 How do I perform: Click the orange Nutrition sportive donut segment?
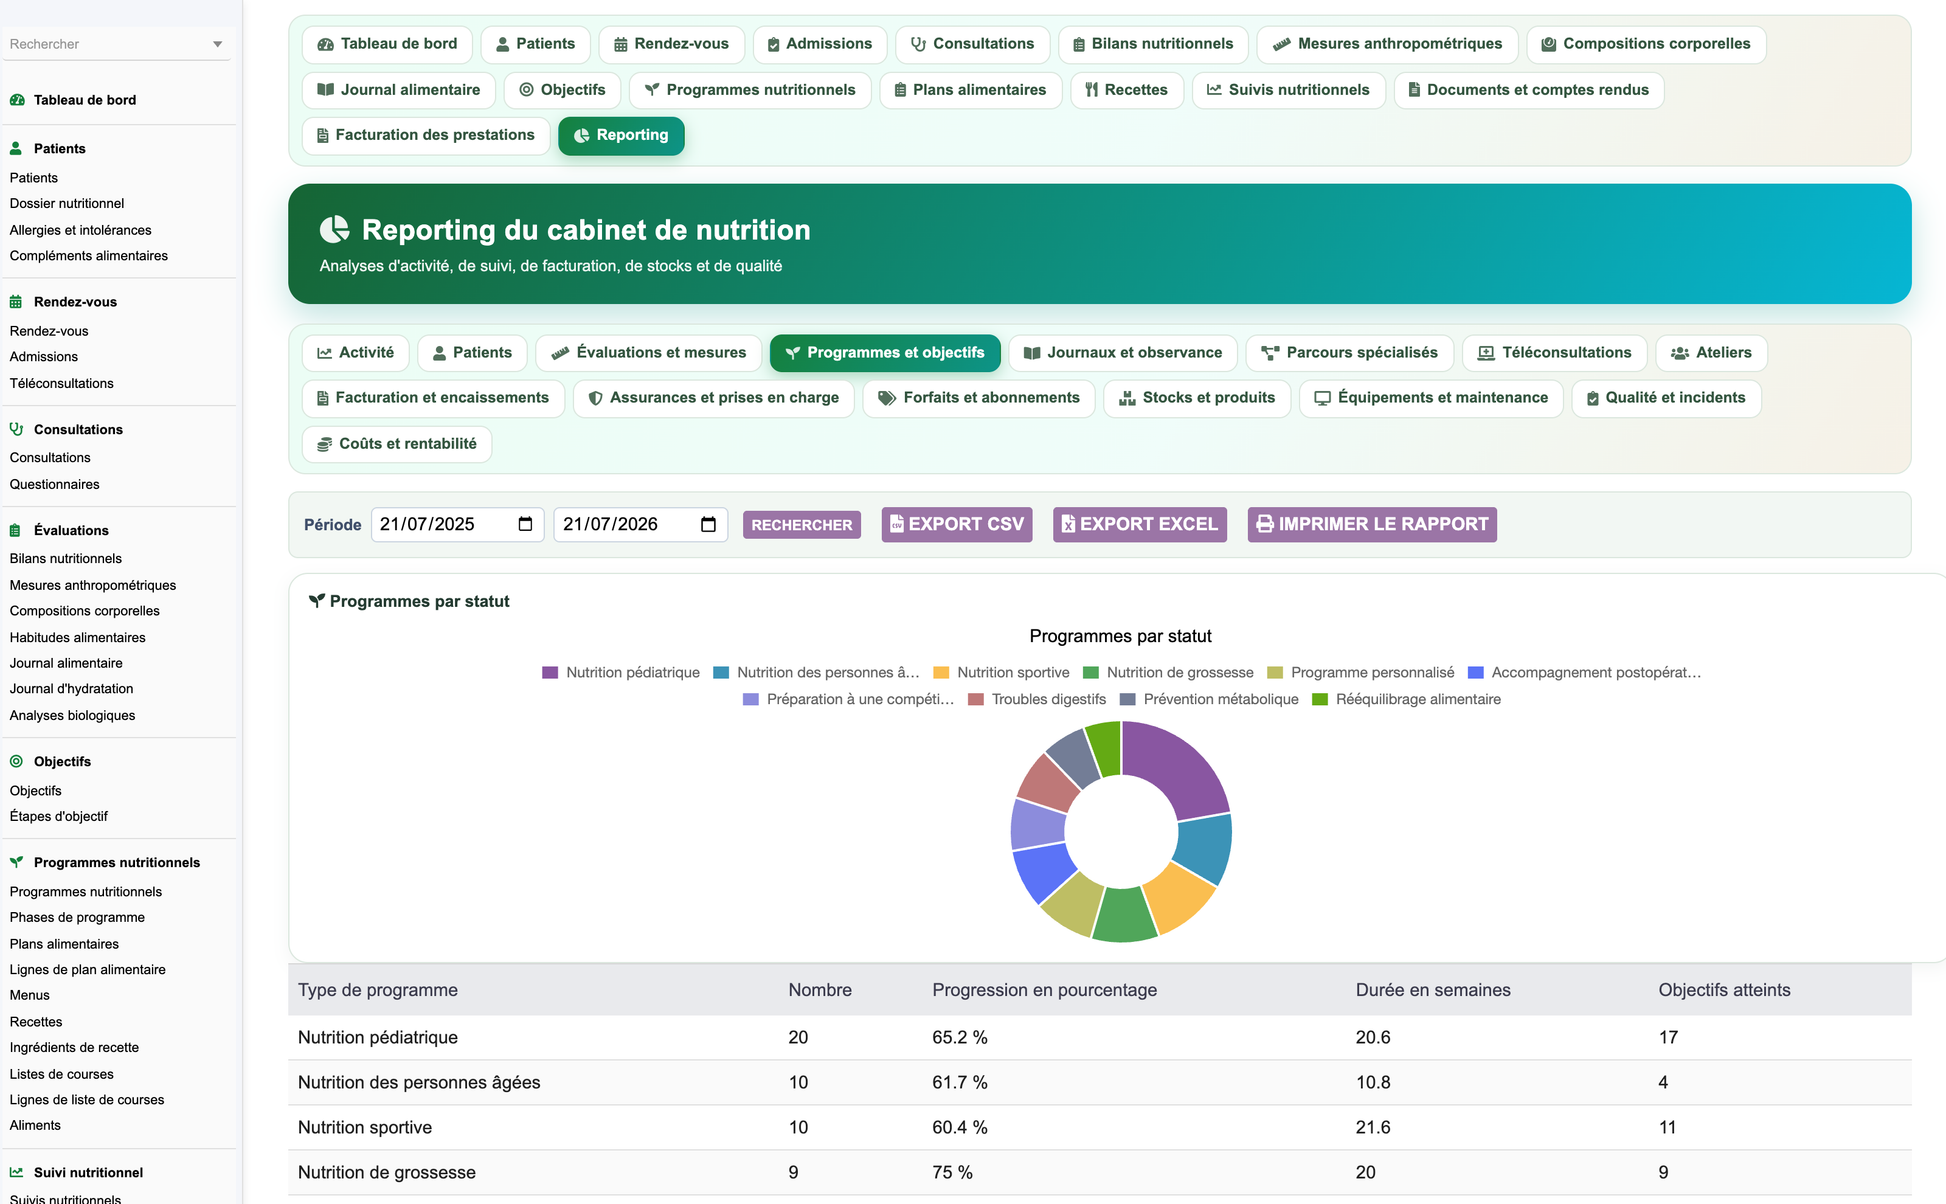pos(1181,897)
